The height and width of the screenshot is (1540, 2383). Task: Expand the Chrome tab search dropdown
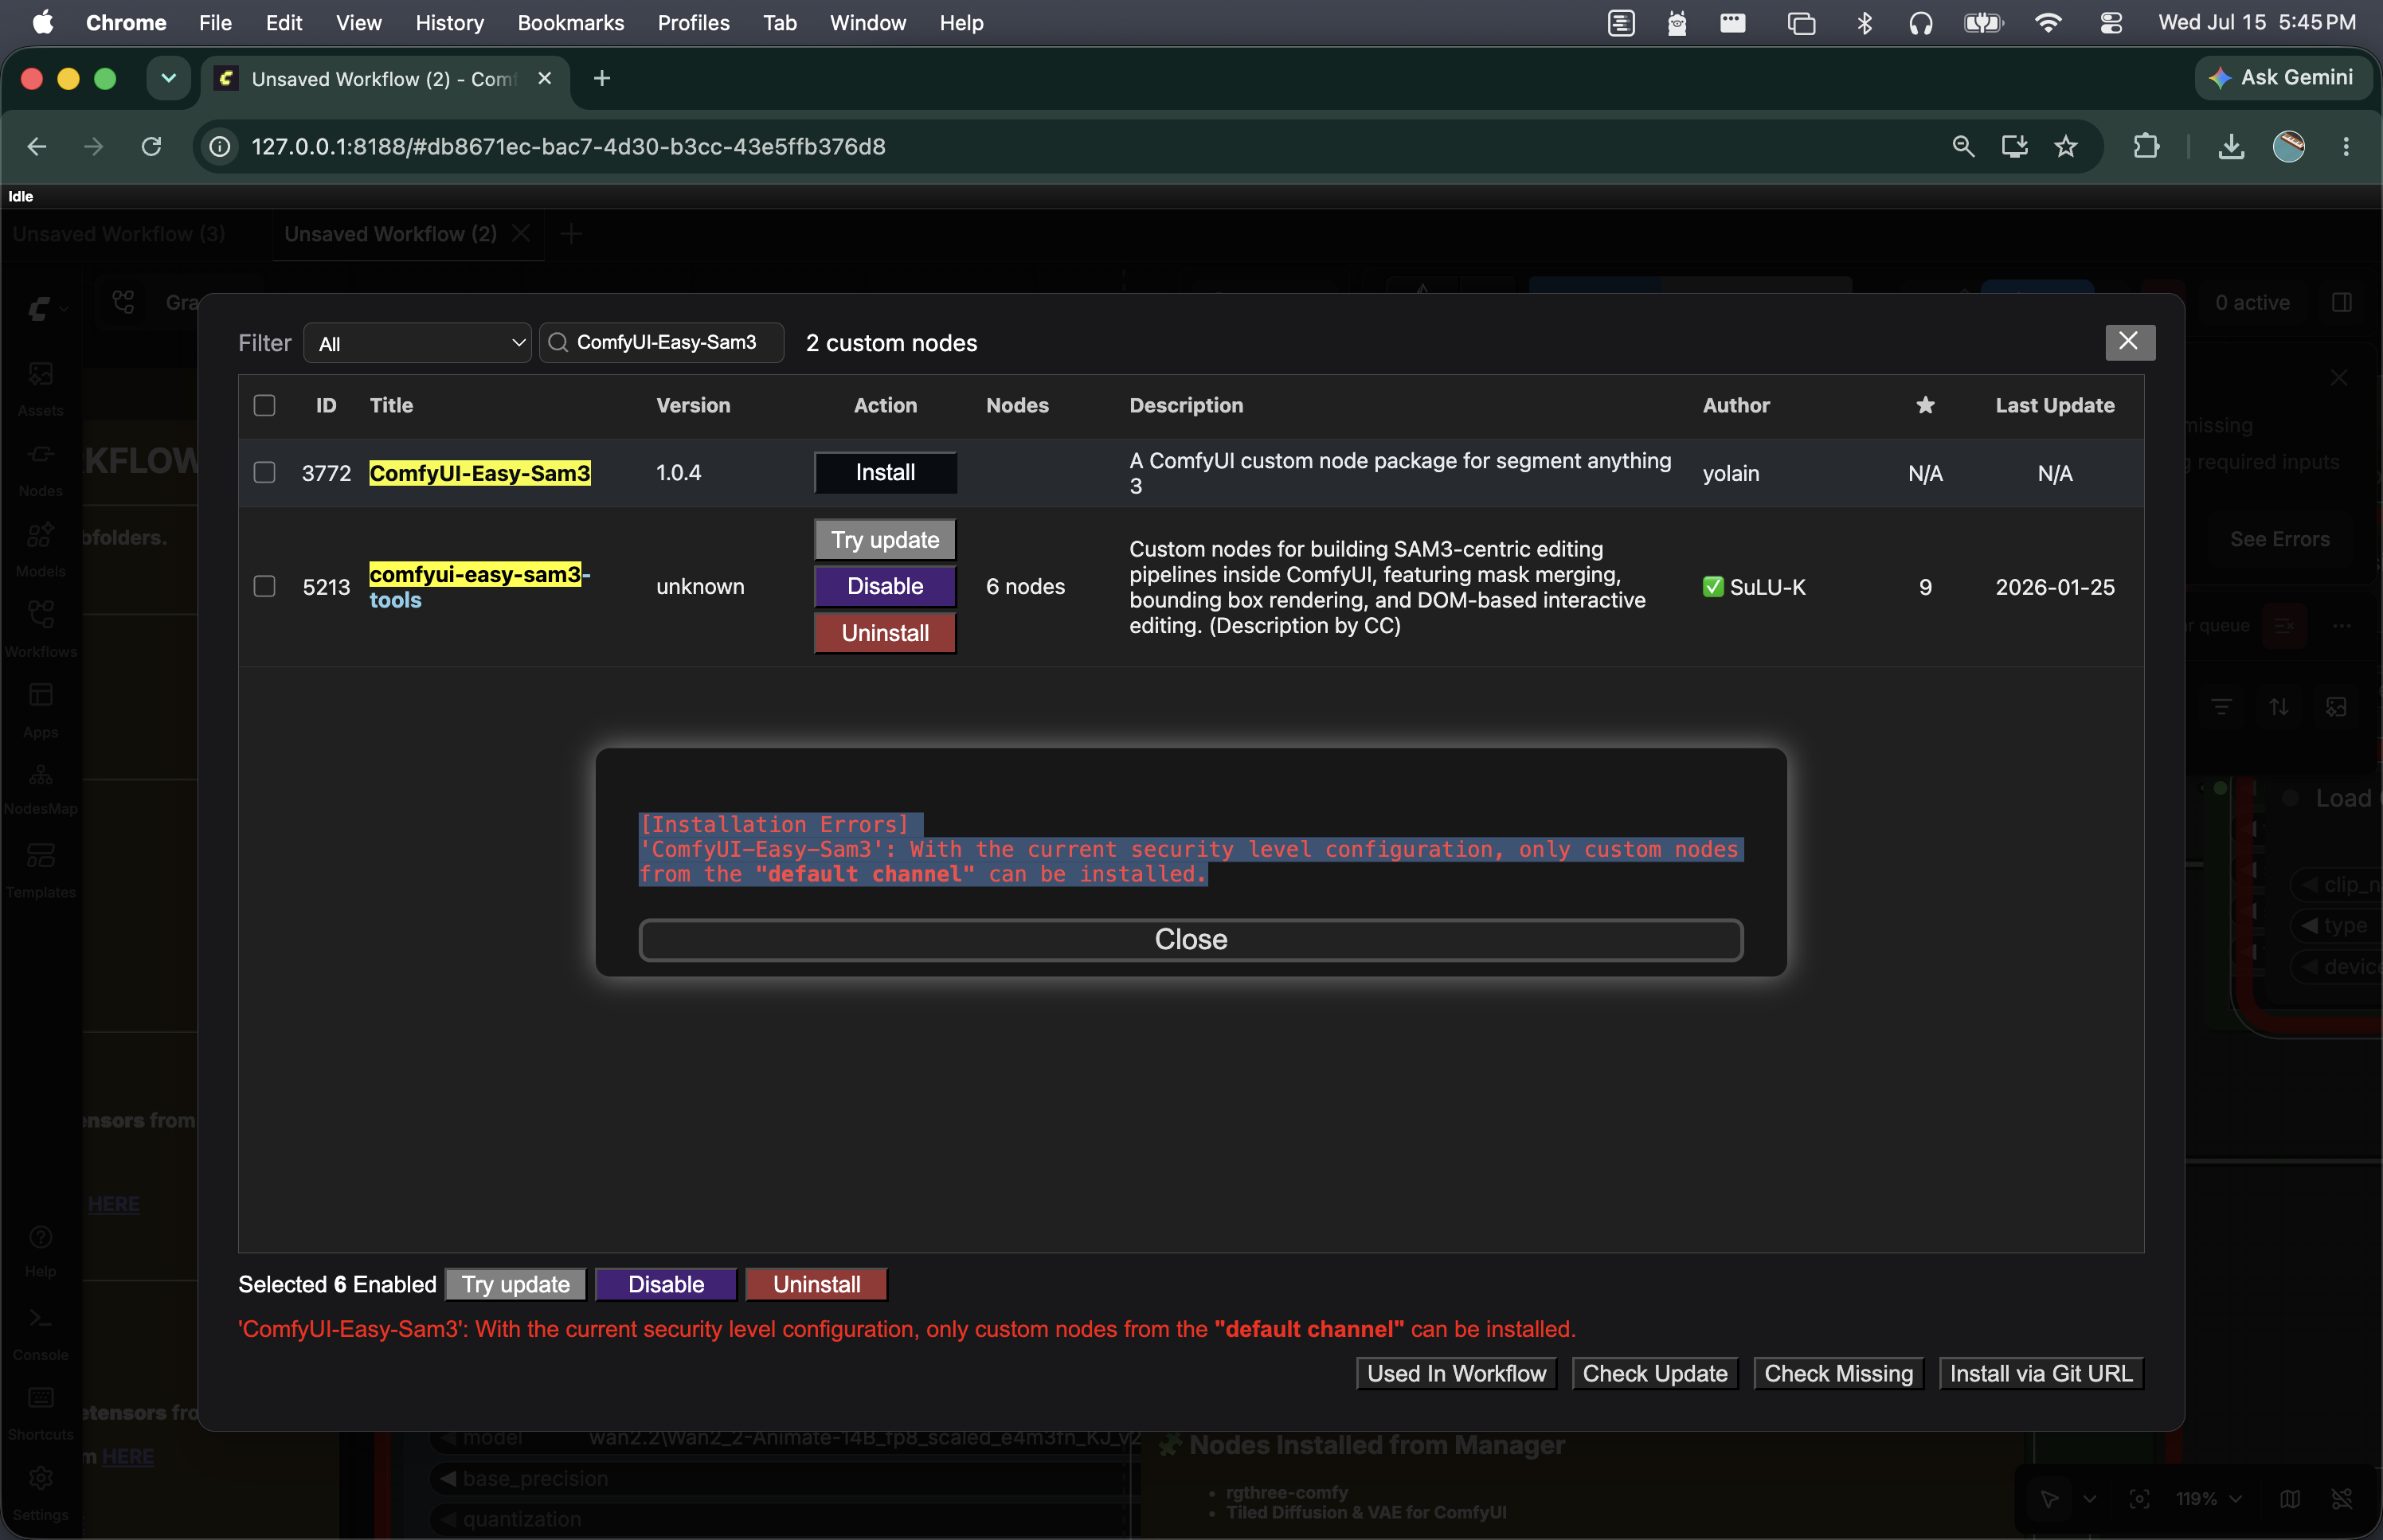pos(168,78)
